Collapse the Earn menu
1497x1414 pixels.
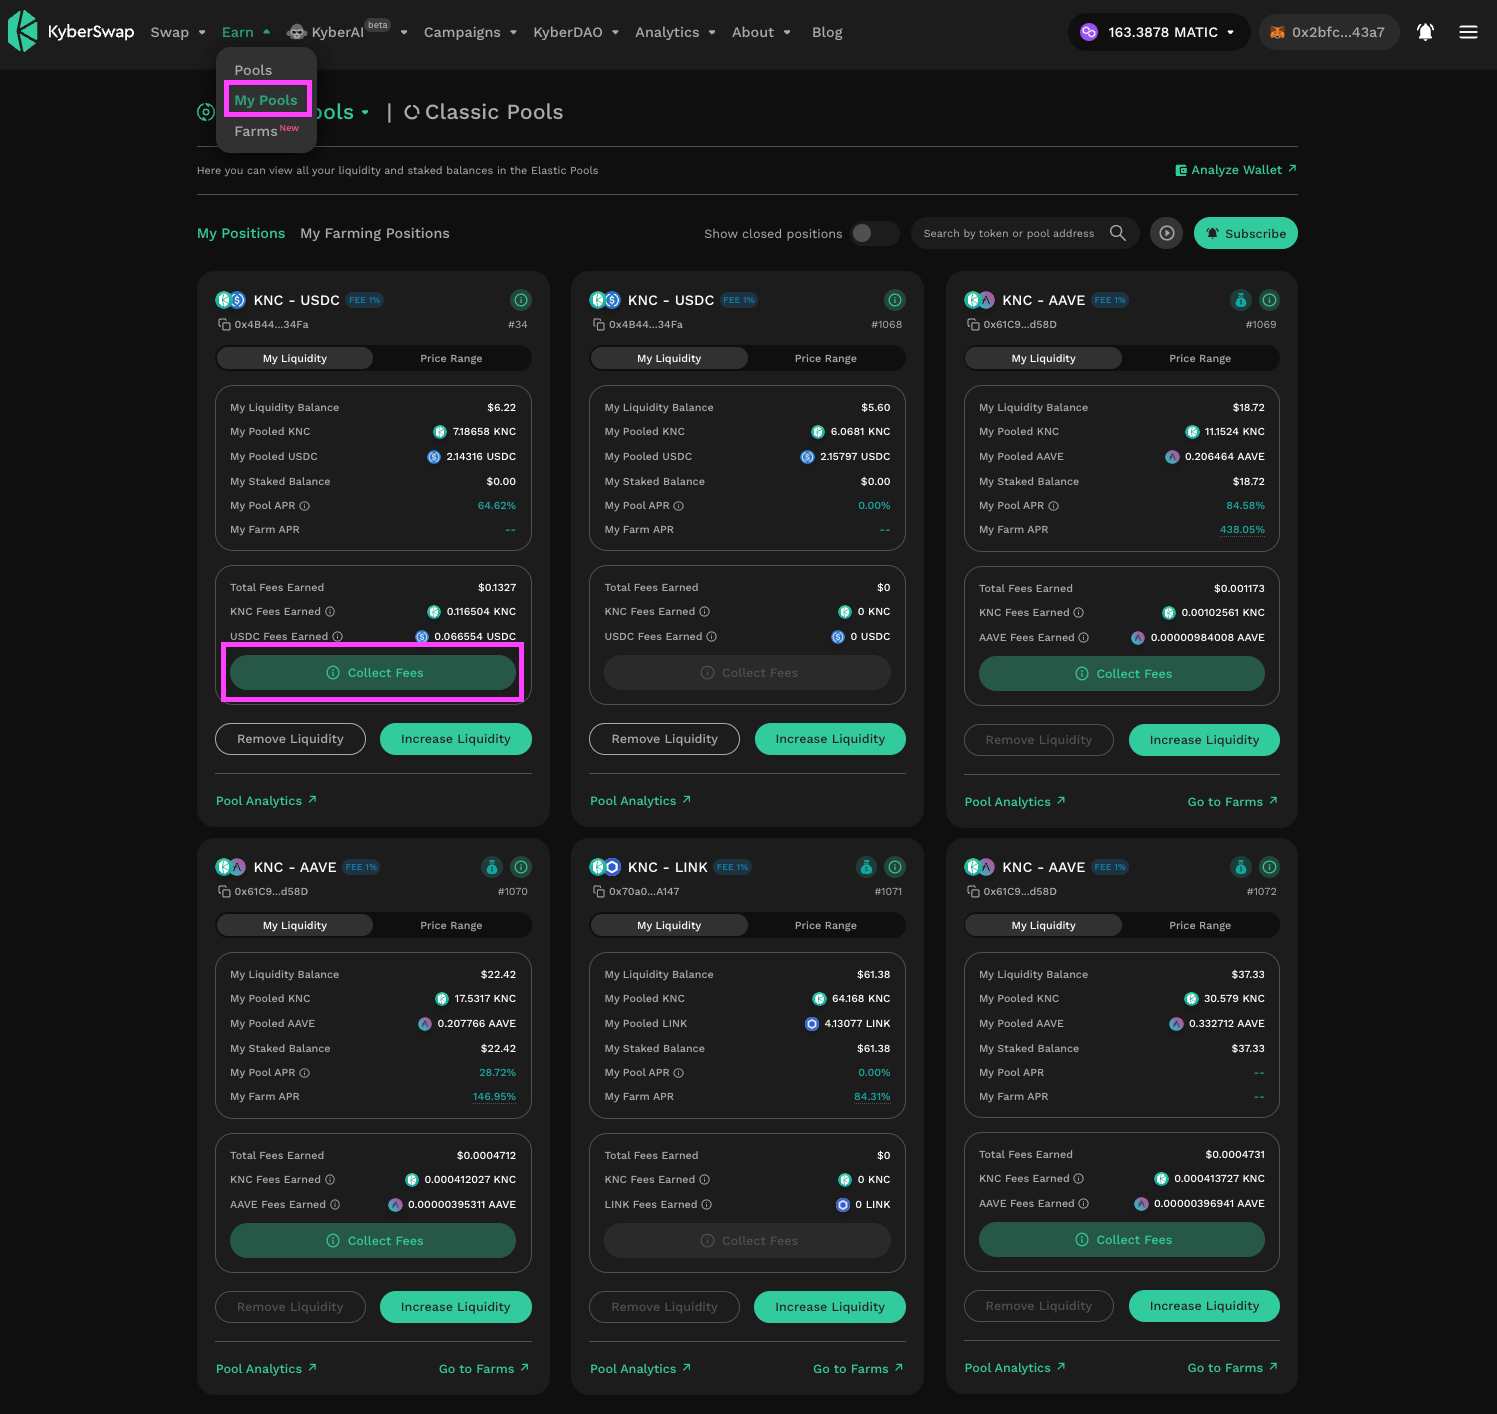246,32
